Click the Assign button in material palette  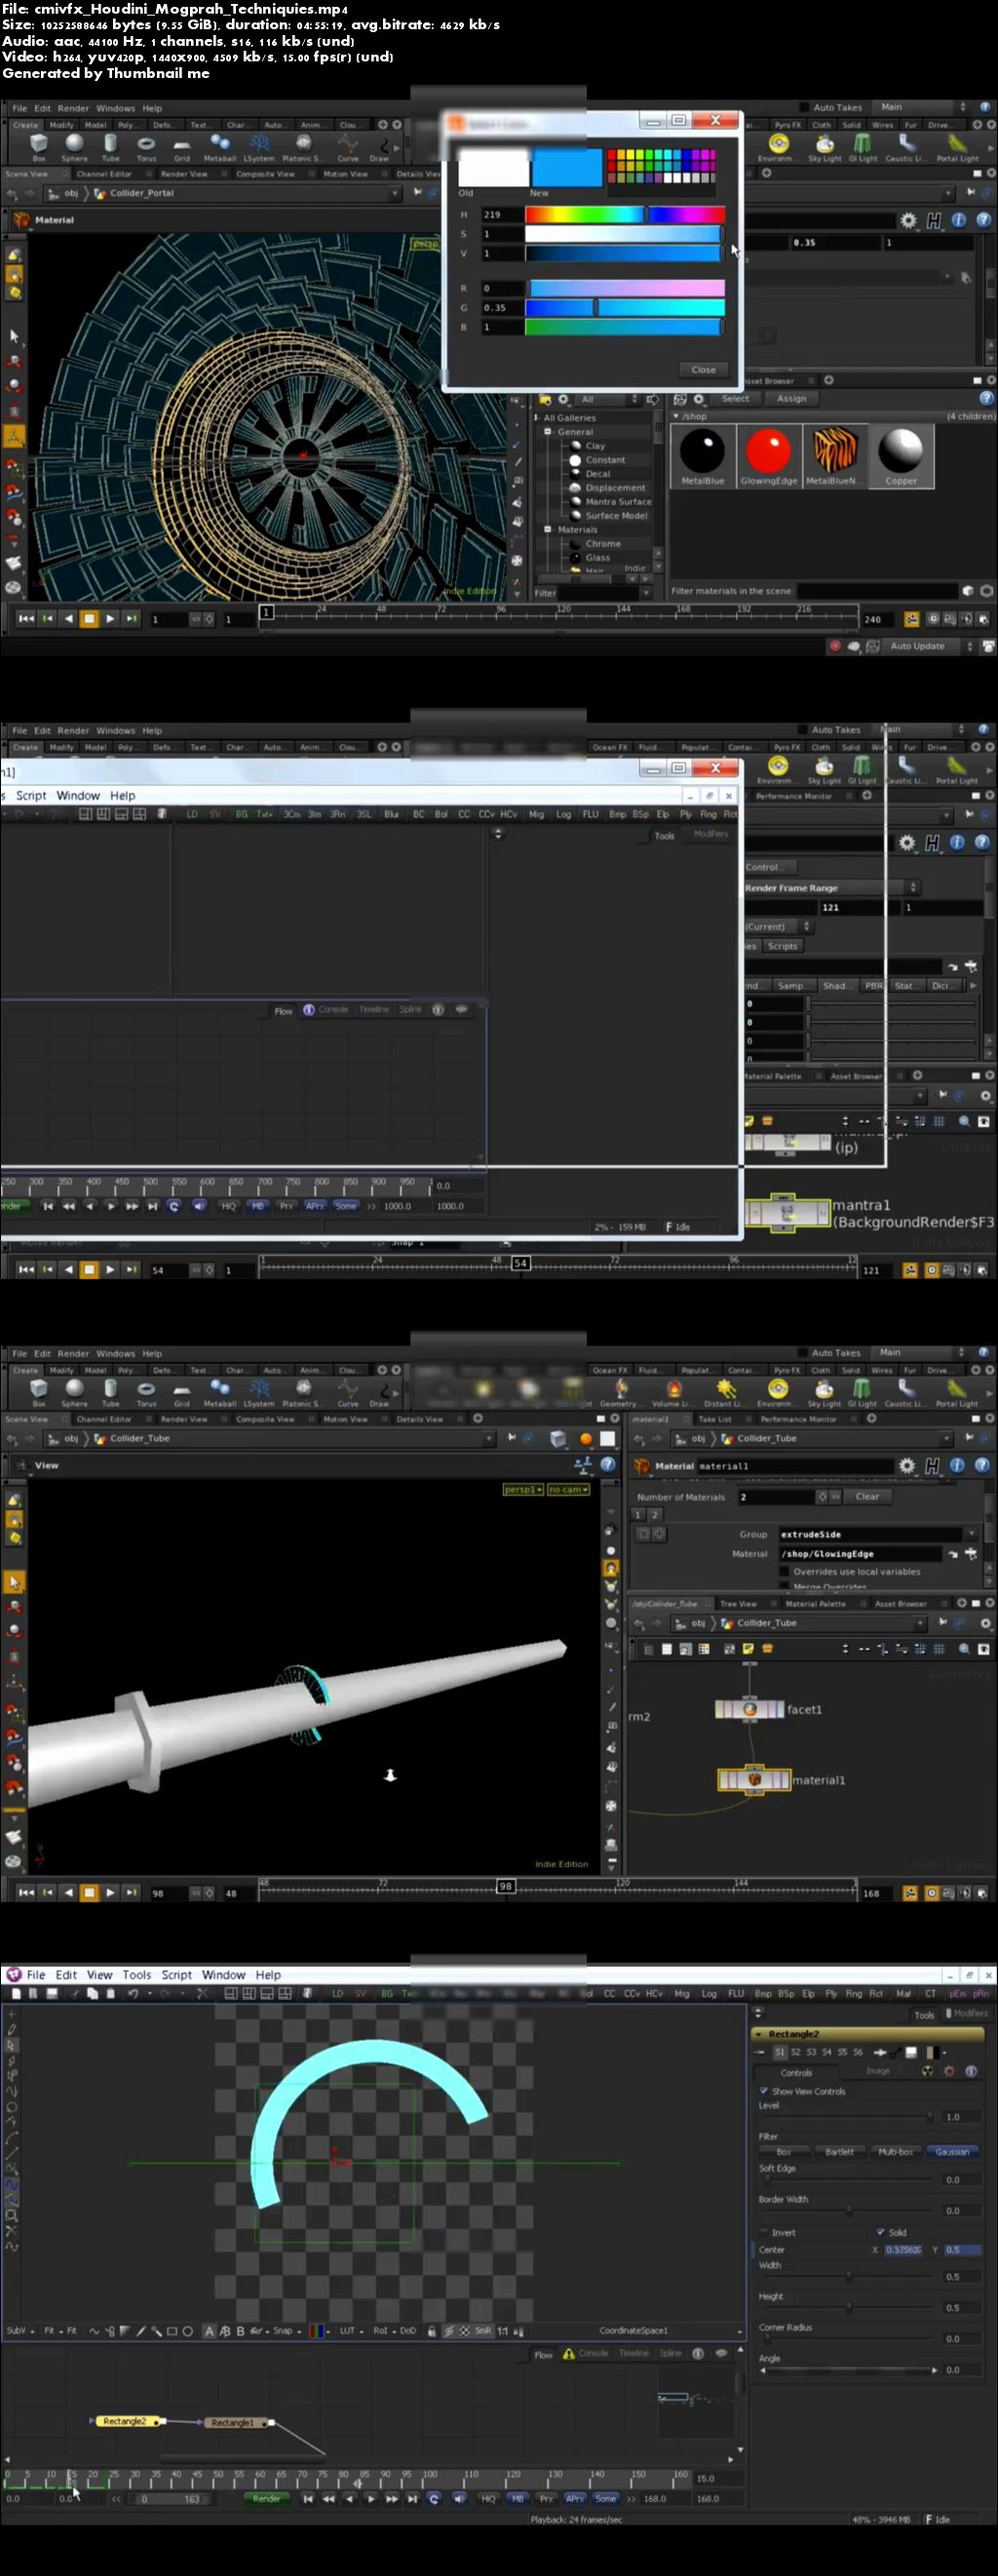791,398
